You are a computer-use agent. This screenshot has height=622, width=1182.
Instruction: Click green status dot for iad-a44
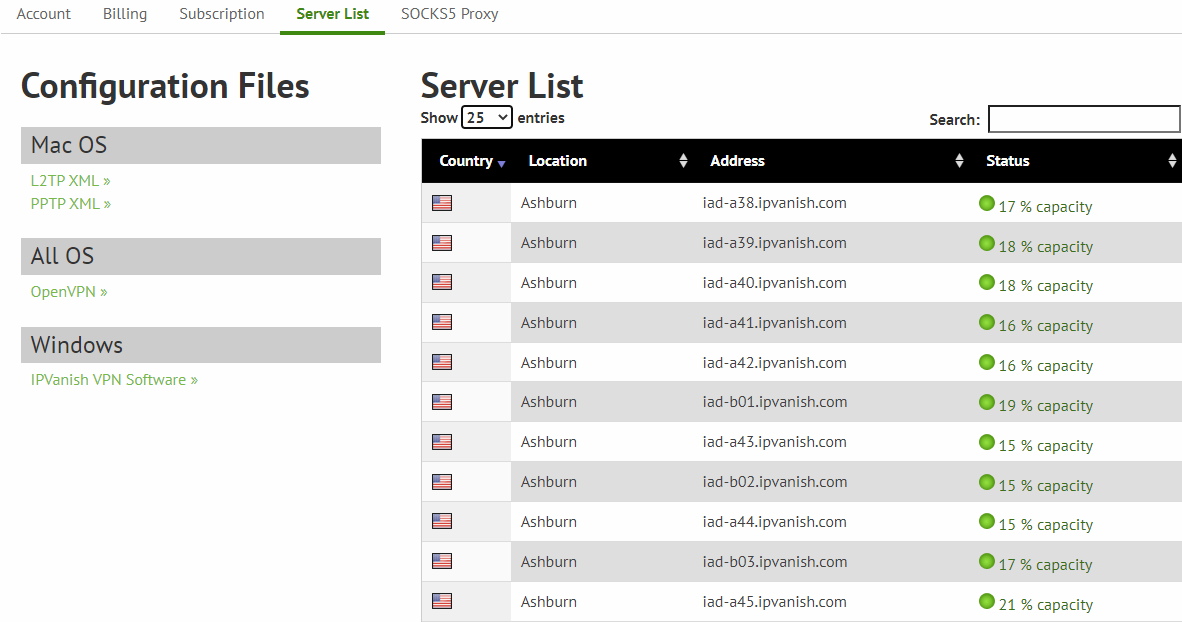987,521
